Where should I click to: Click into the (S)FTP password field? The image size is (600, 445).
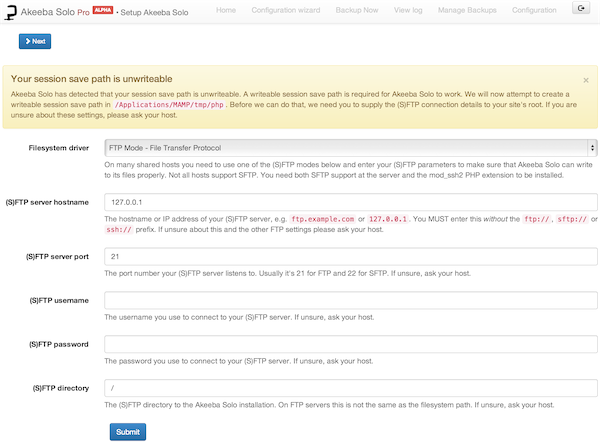coord(351,344)
